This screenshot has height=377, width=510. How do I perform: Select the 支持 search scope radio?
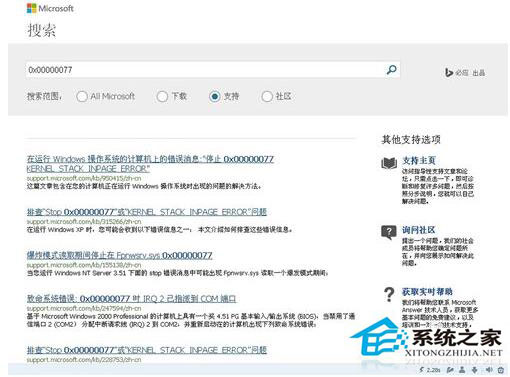coord(215,97)
